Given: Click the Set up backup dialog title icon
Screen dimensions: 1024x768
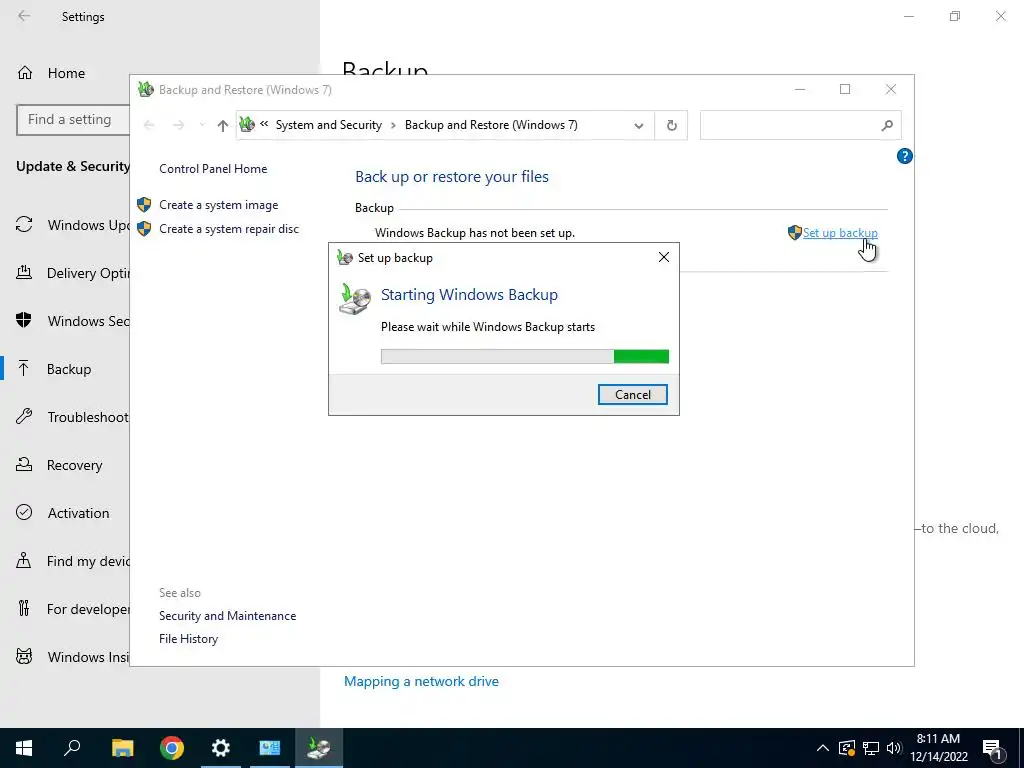Looking at the screenshot, I should click(344, 257).
